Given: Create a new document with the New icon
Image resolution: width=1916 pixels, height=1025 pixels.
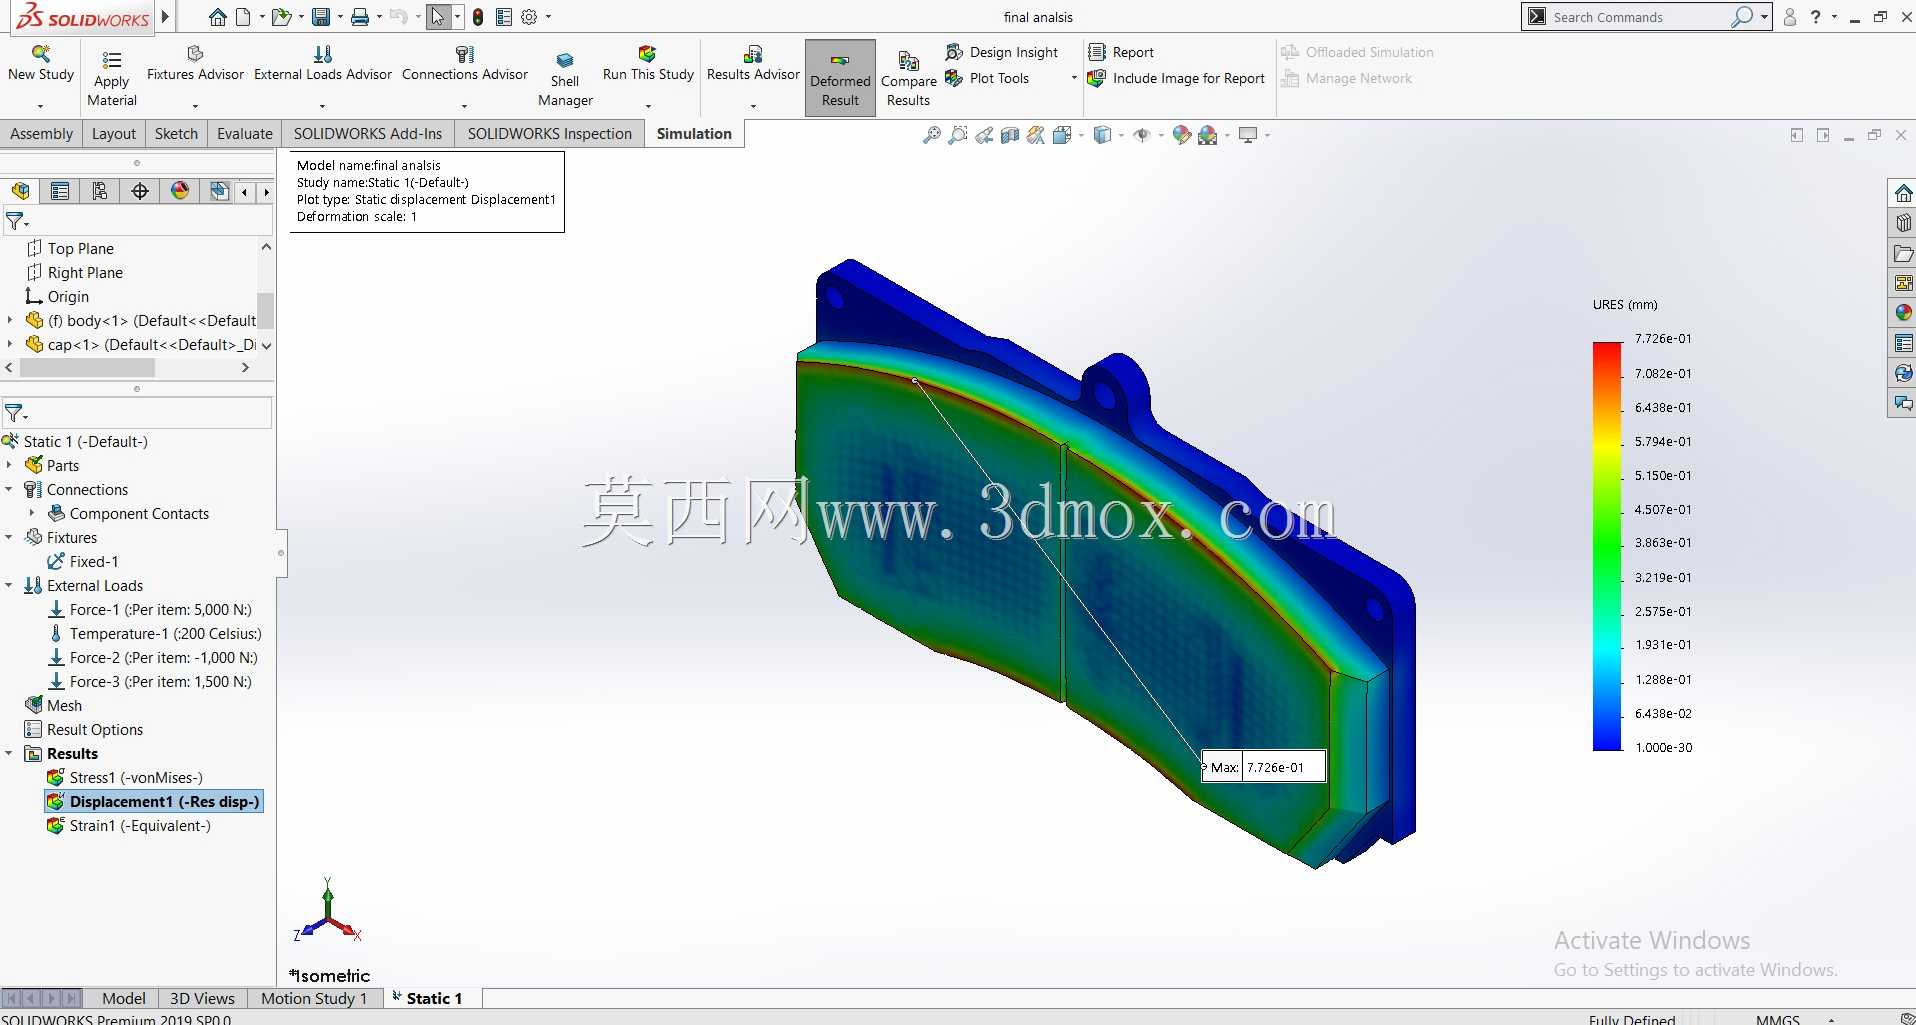Looking at the screenshot, I should coord(243,17).
